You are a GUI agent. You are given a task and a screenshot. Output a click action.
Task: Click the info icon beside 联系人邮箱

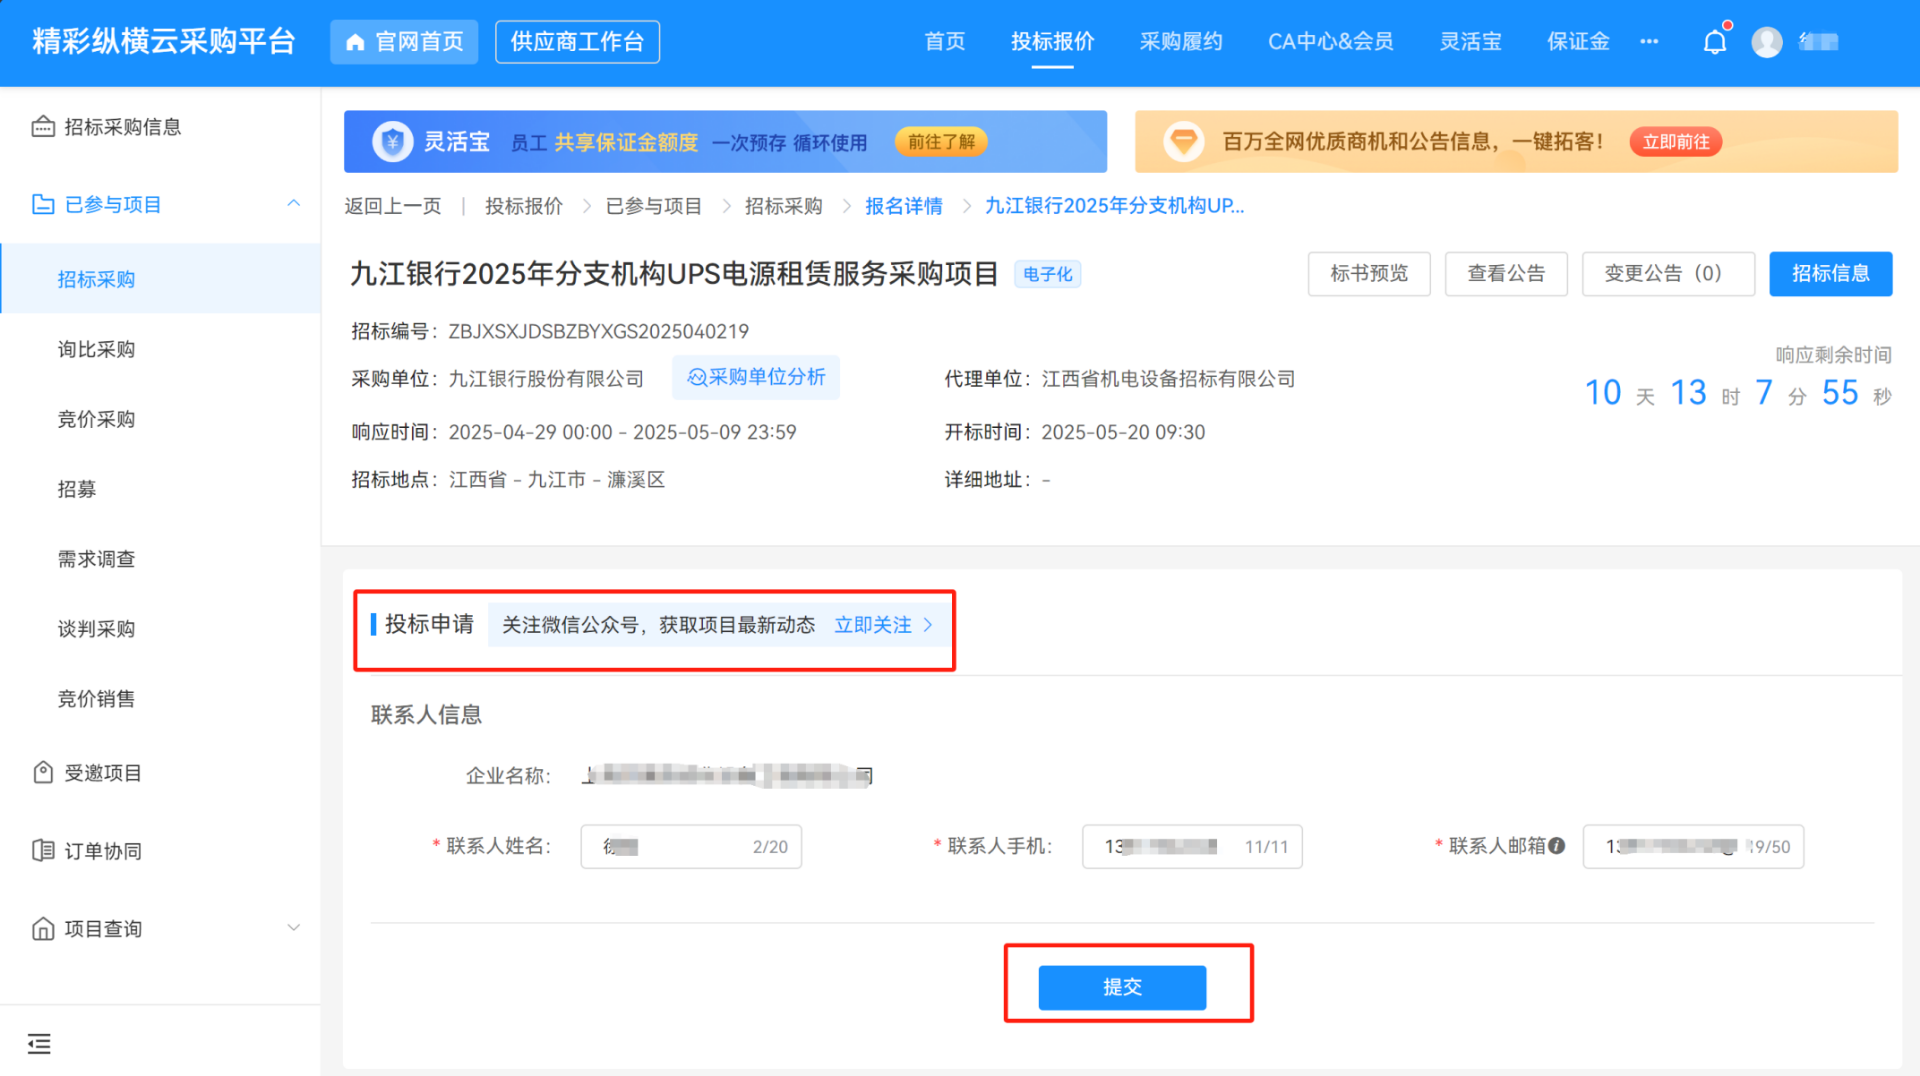pyautogui.click(x=1557, y=846)
